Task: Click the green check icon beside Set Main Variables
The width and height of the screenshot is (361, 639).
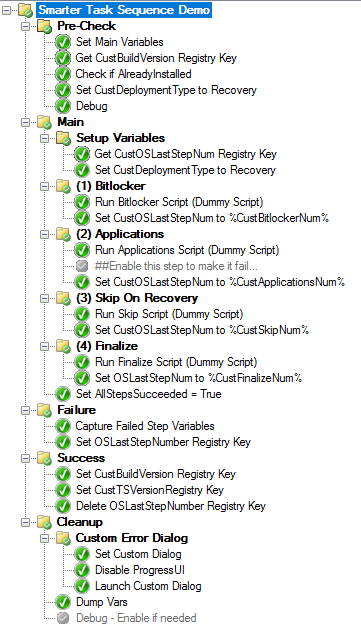Action: pos(63,42)
